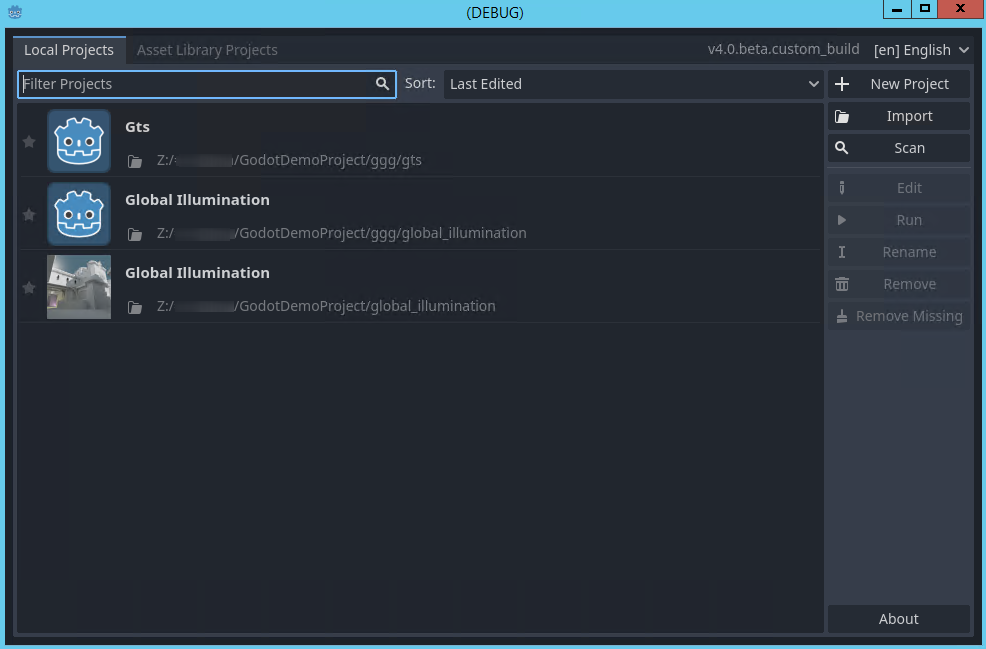986x649 pixels.
Task: Click the building thumbnail of Global Illumination project
Action: click(79, 287)
